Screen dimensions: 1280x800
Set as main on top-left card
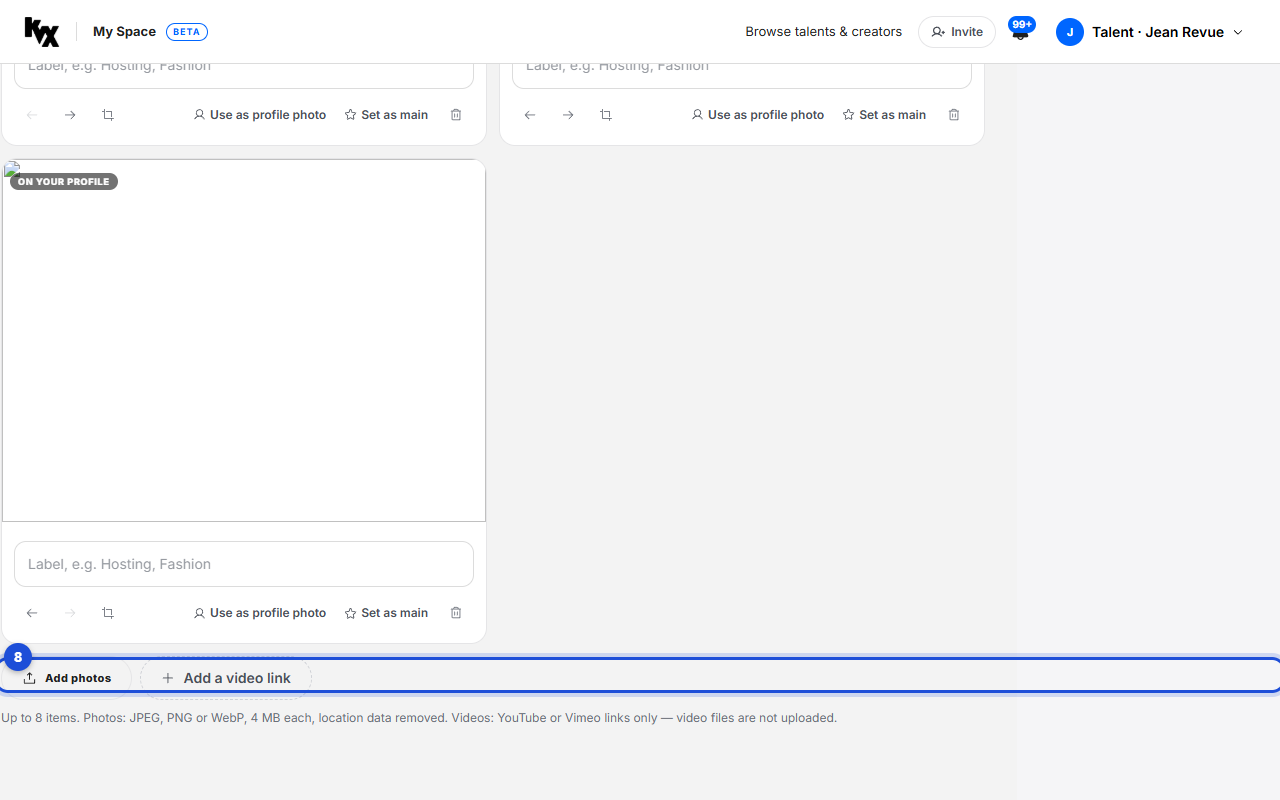click(x=386, y=115)
